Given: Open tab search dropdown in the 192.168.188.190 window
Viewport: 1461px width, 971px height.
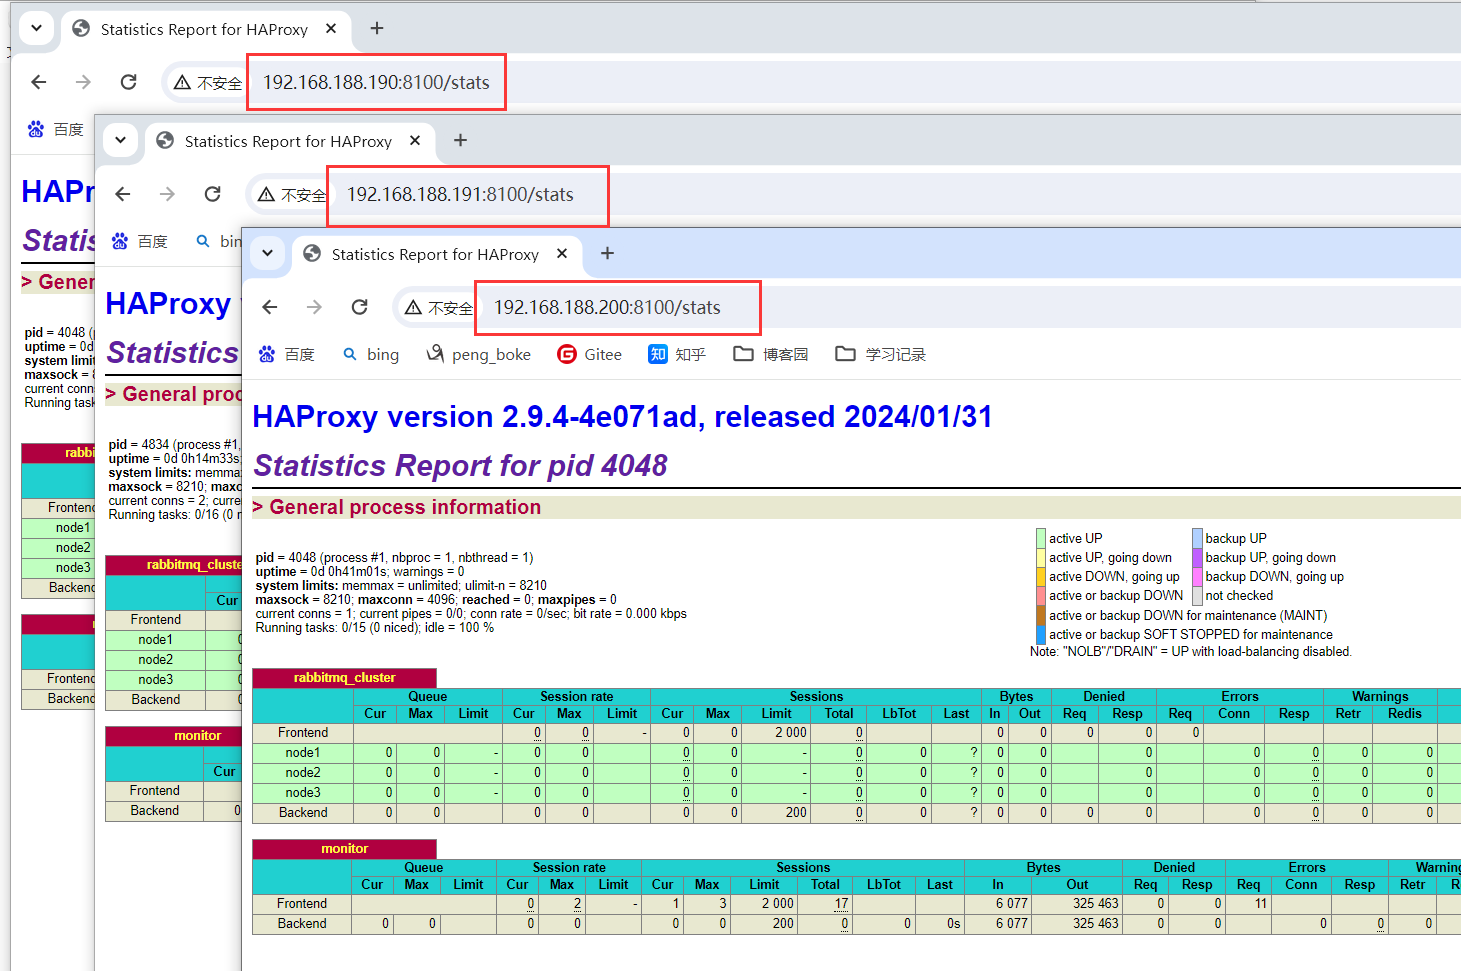Looking at the screenshot, I should (x=36, y=28).
